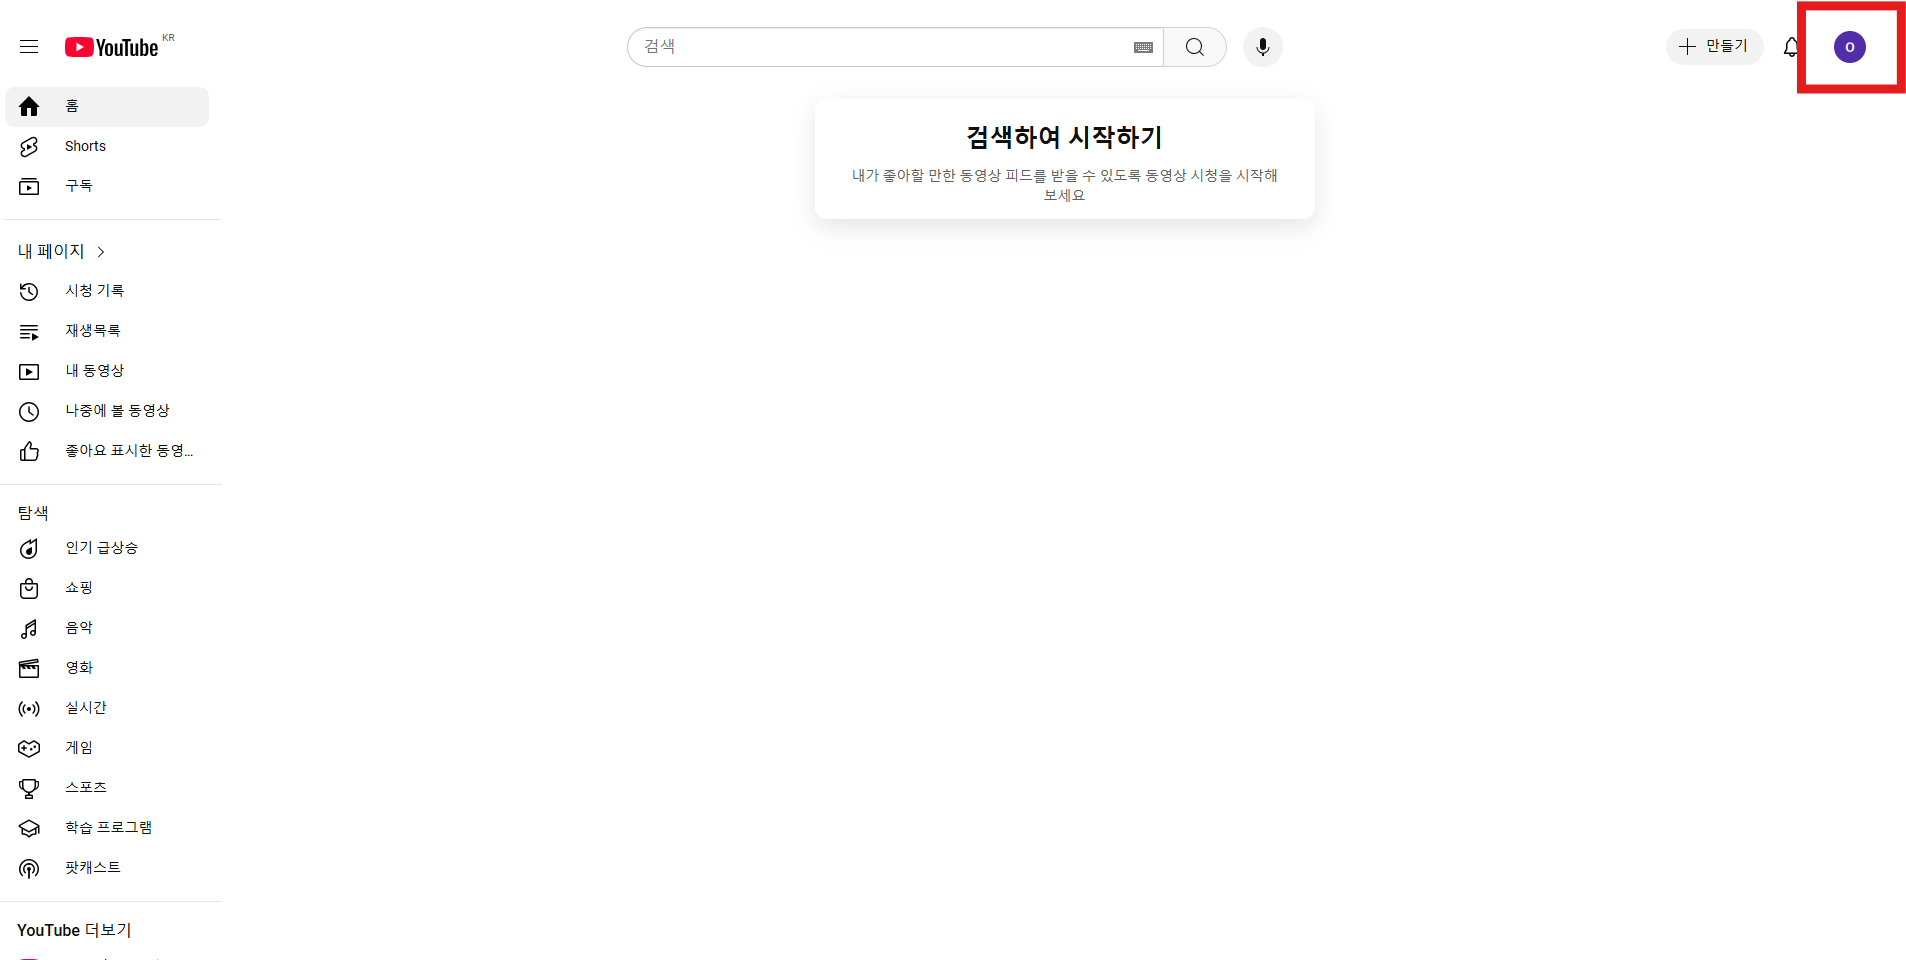
Task: Open 실시간 live icon
Action: click(29, 709)
